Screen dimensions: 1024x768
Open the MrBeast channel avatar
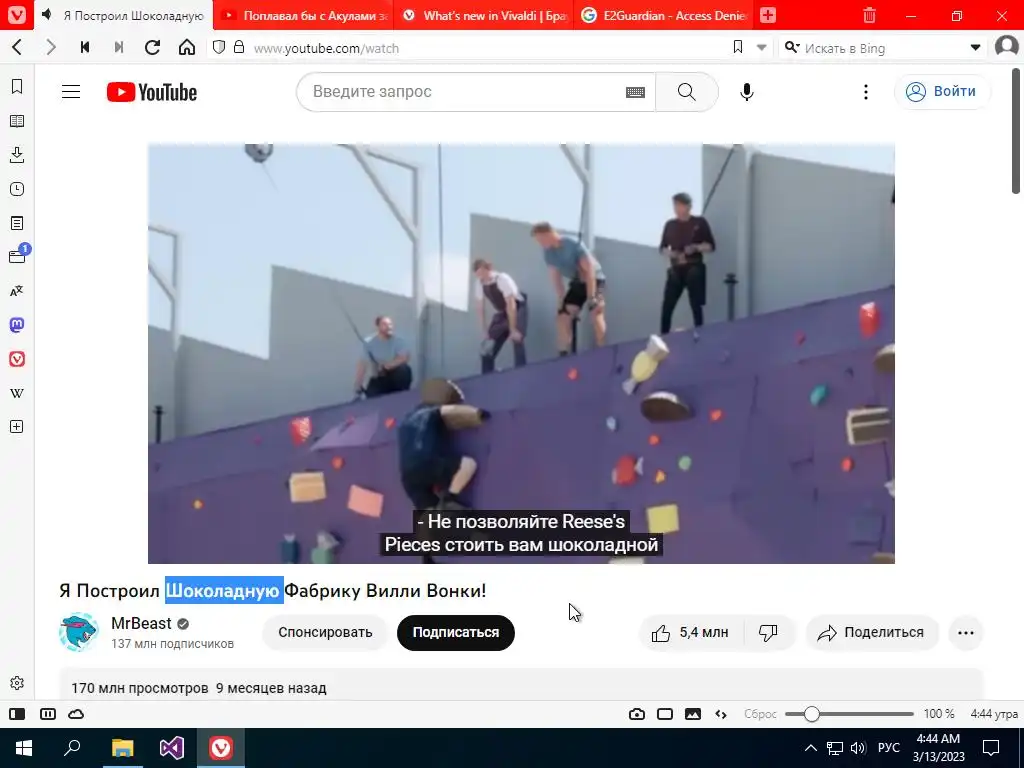point(78,632)
